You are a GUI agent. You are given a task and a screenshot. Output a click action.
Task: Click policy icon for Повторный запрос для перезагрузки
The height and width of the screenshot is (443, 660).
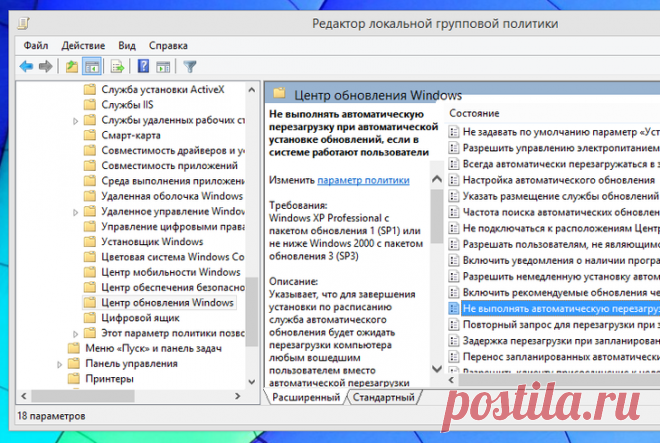click(x=454, y=324)
